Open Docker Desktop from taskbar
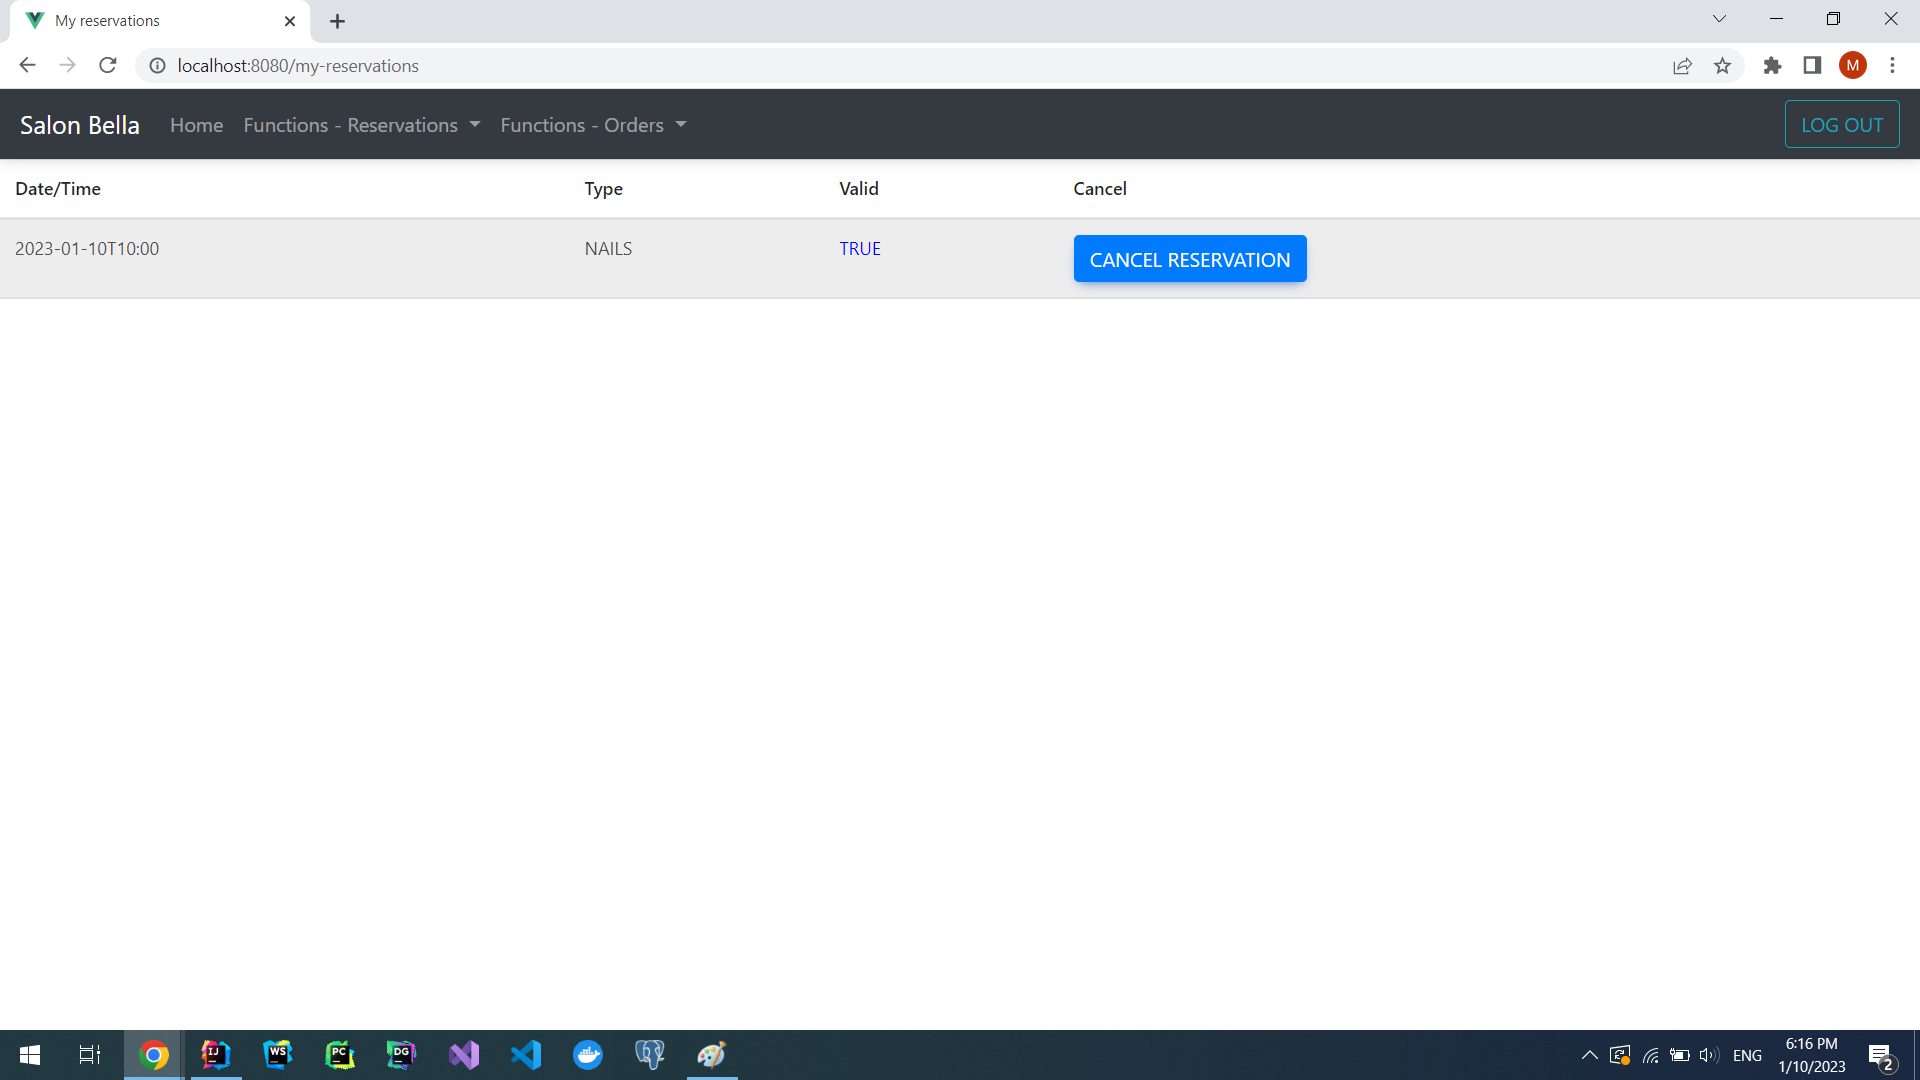This screenshot has width=1920, height=1080. coord(588,1055)
